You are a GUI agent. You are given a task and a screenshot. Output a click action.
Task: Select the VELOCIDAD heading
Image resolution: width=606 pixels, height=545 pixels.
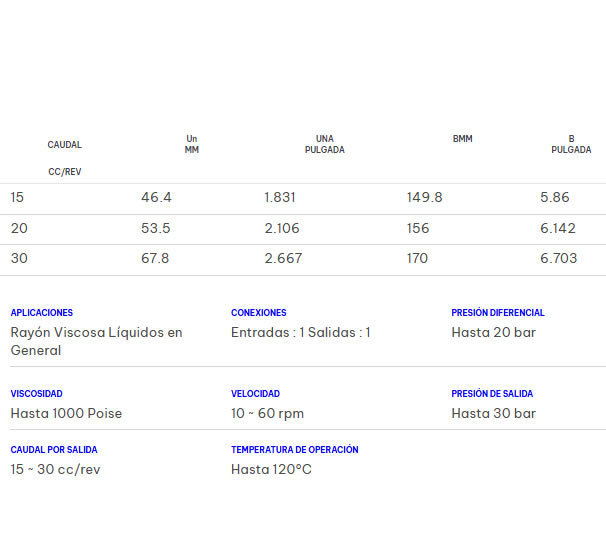pyautogui.click(x=255, y=394)
